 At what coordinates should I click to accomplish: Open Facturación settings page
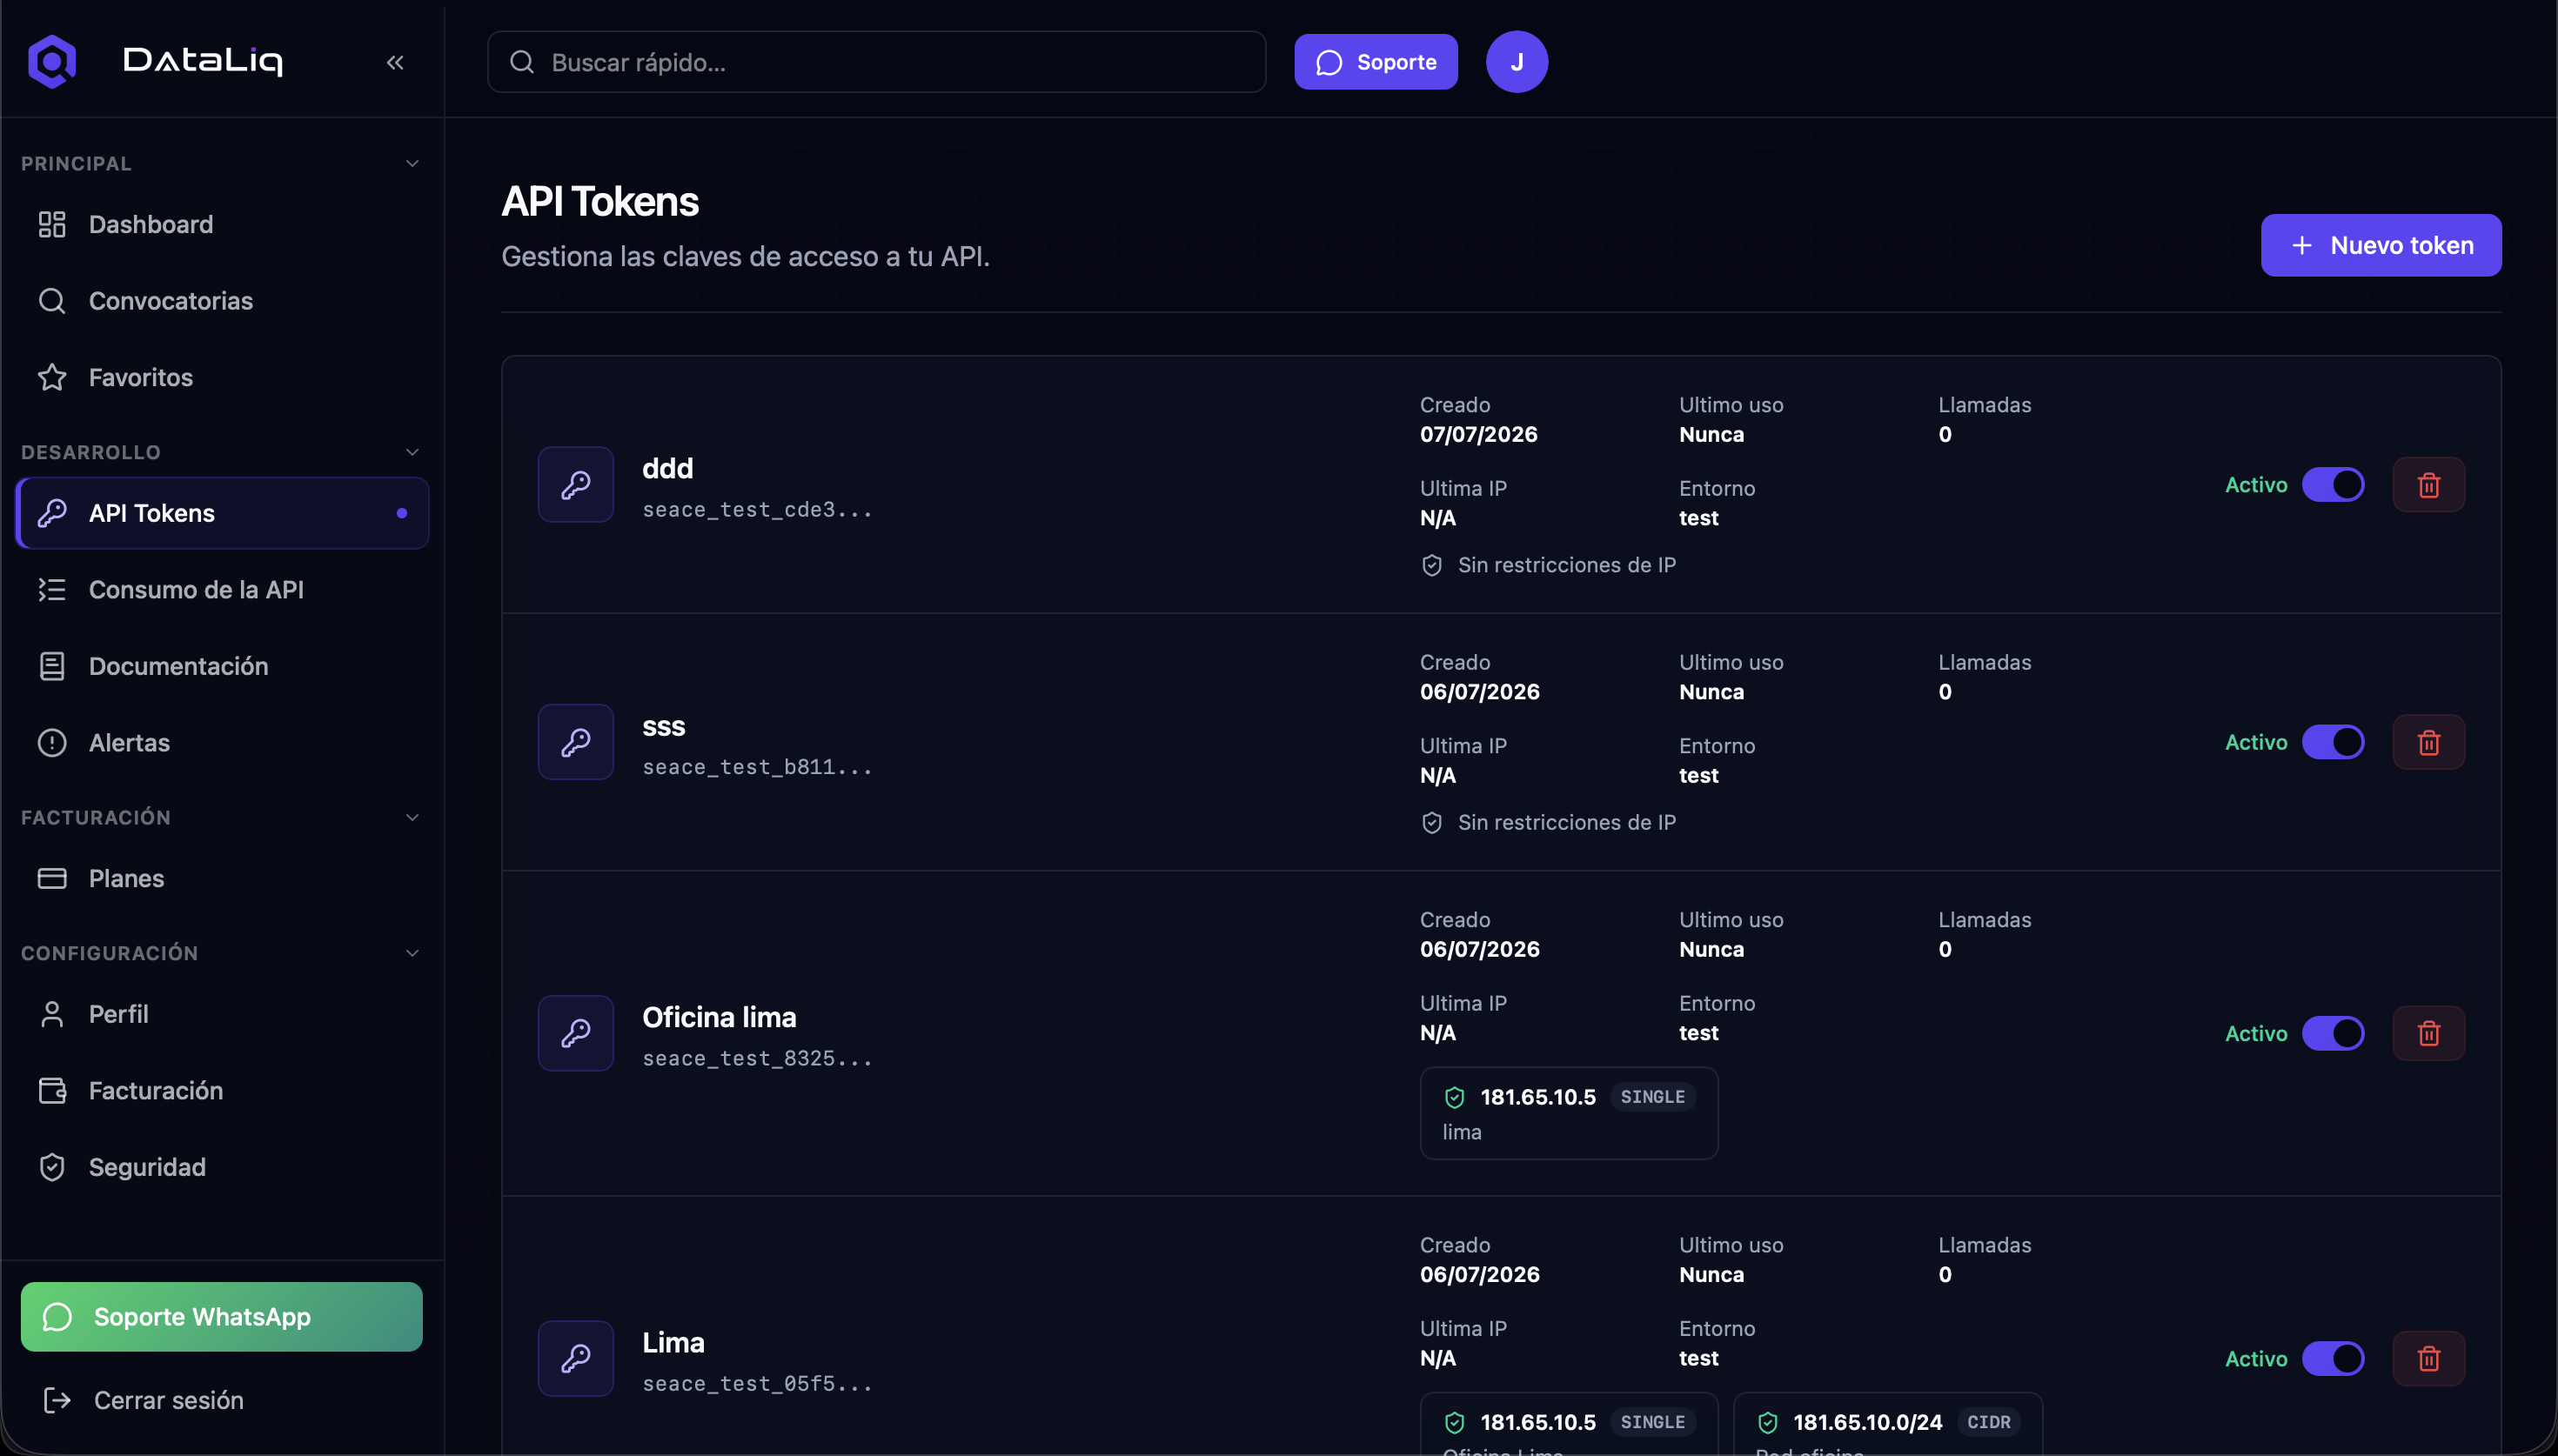pyautogui.click(x=223, y=1090)
